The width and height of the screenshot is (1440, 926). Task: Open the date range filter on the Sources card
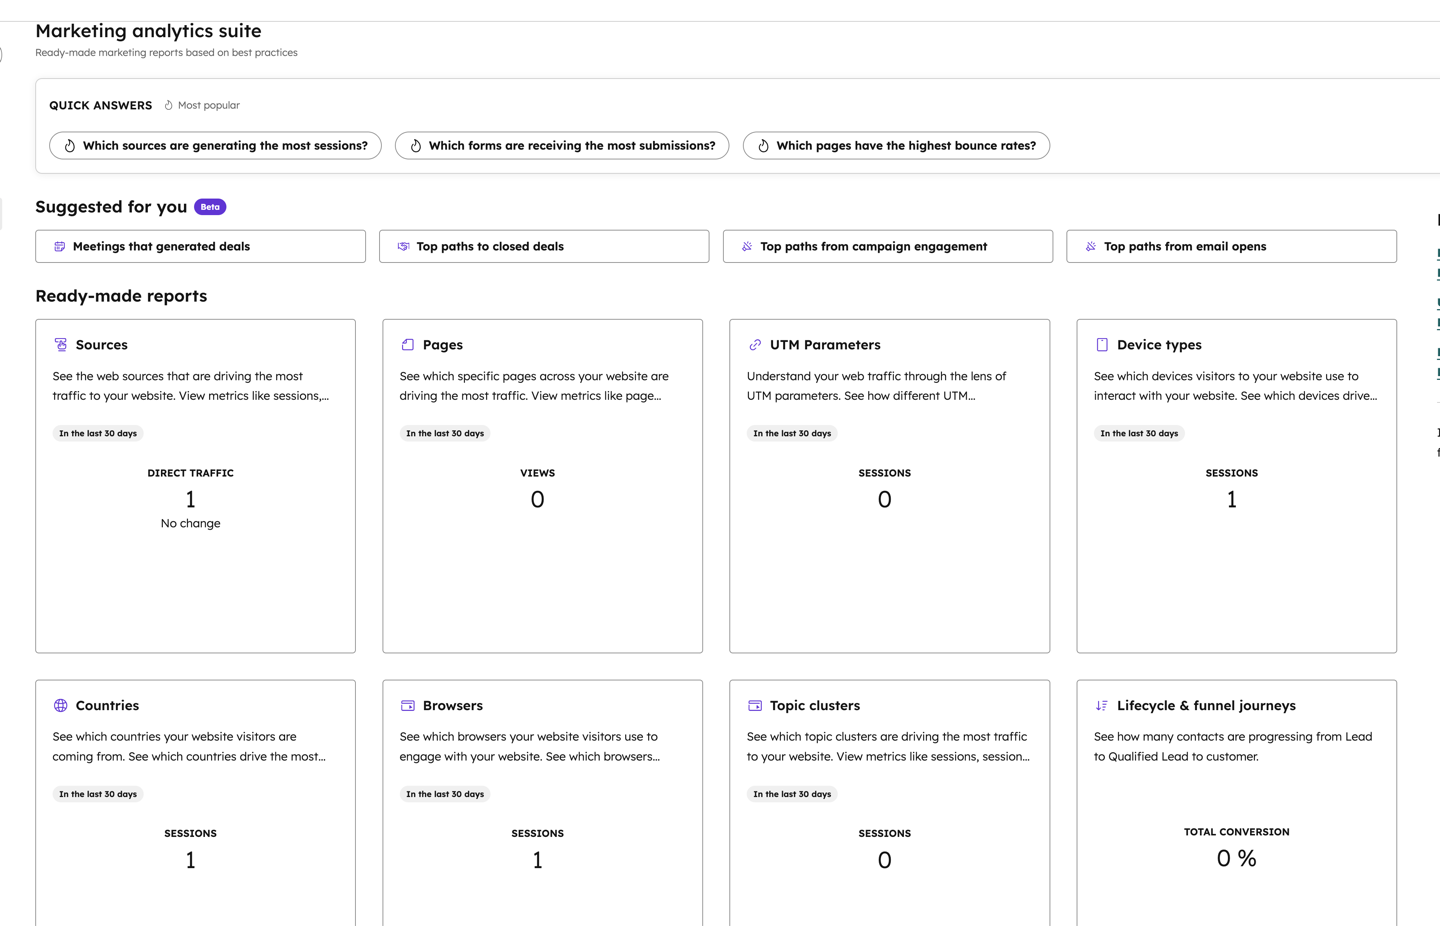[97, 433]
